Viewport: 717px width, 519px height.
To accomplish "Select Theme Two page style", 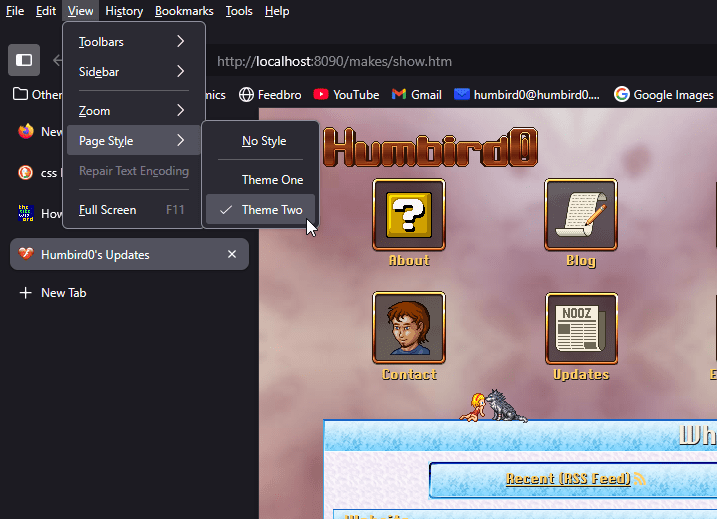I will 271,210.
